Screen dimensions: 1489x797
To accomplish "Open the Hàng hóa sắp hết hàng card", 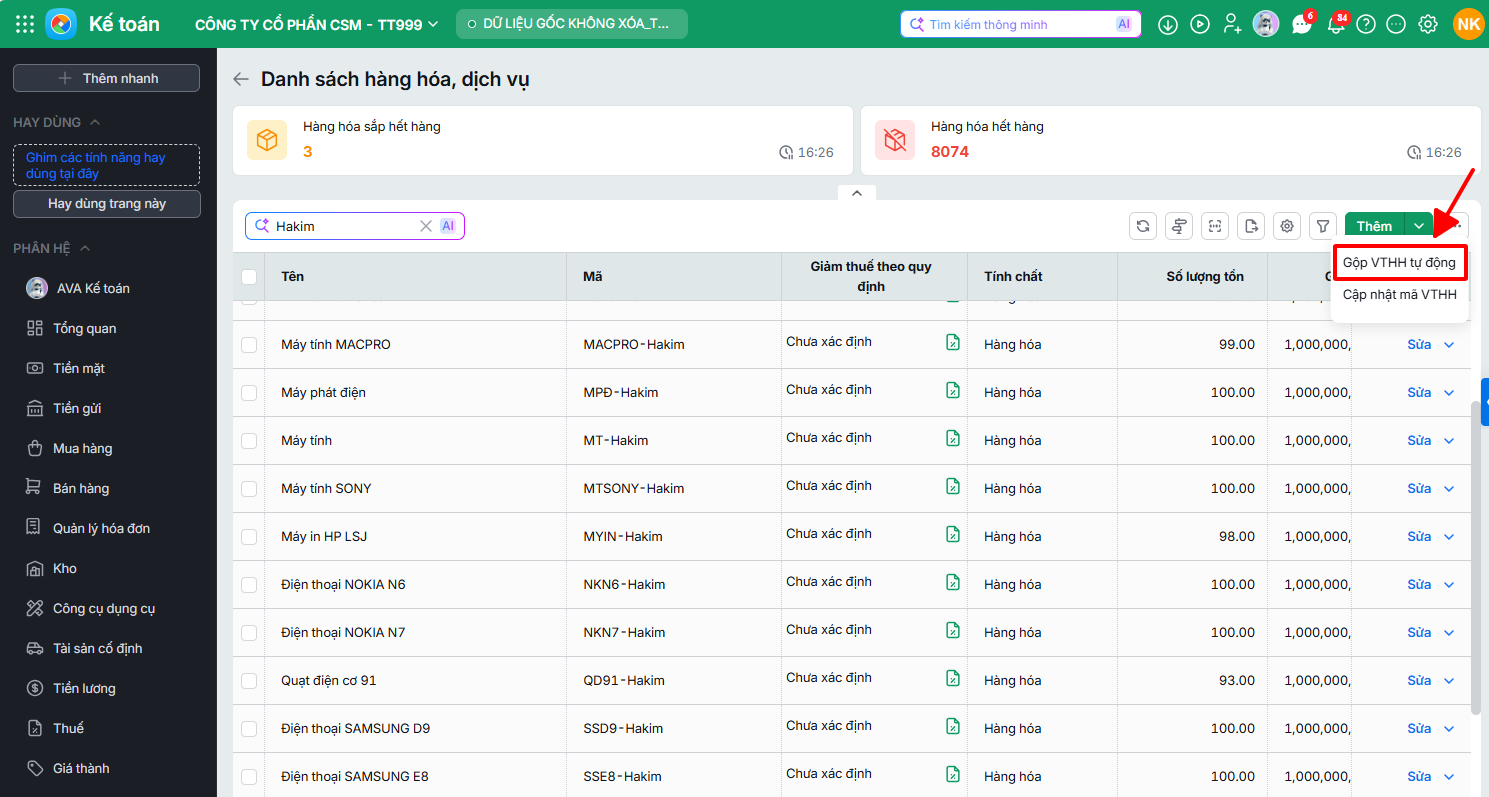I will pos(543,141).
